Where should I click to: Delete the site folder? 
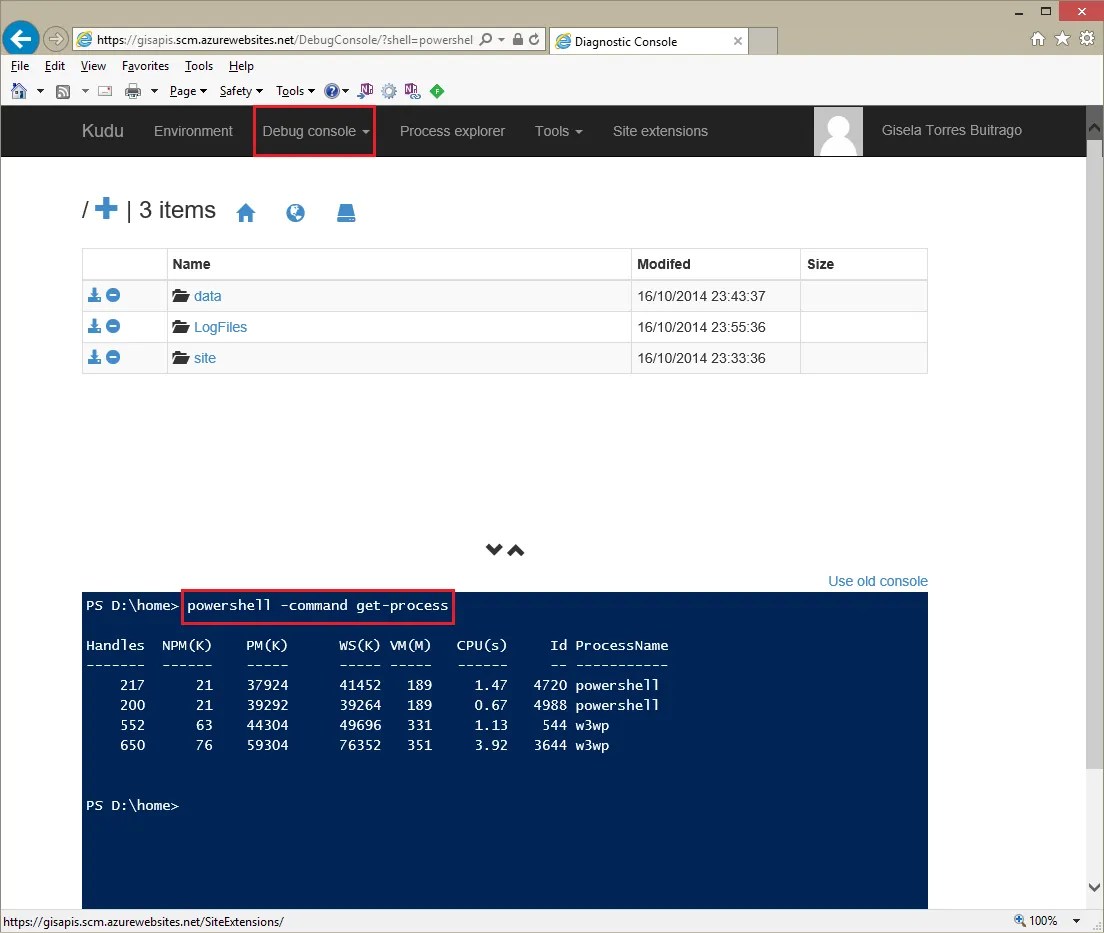pos(113,357)
